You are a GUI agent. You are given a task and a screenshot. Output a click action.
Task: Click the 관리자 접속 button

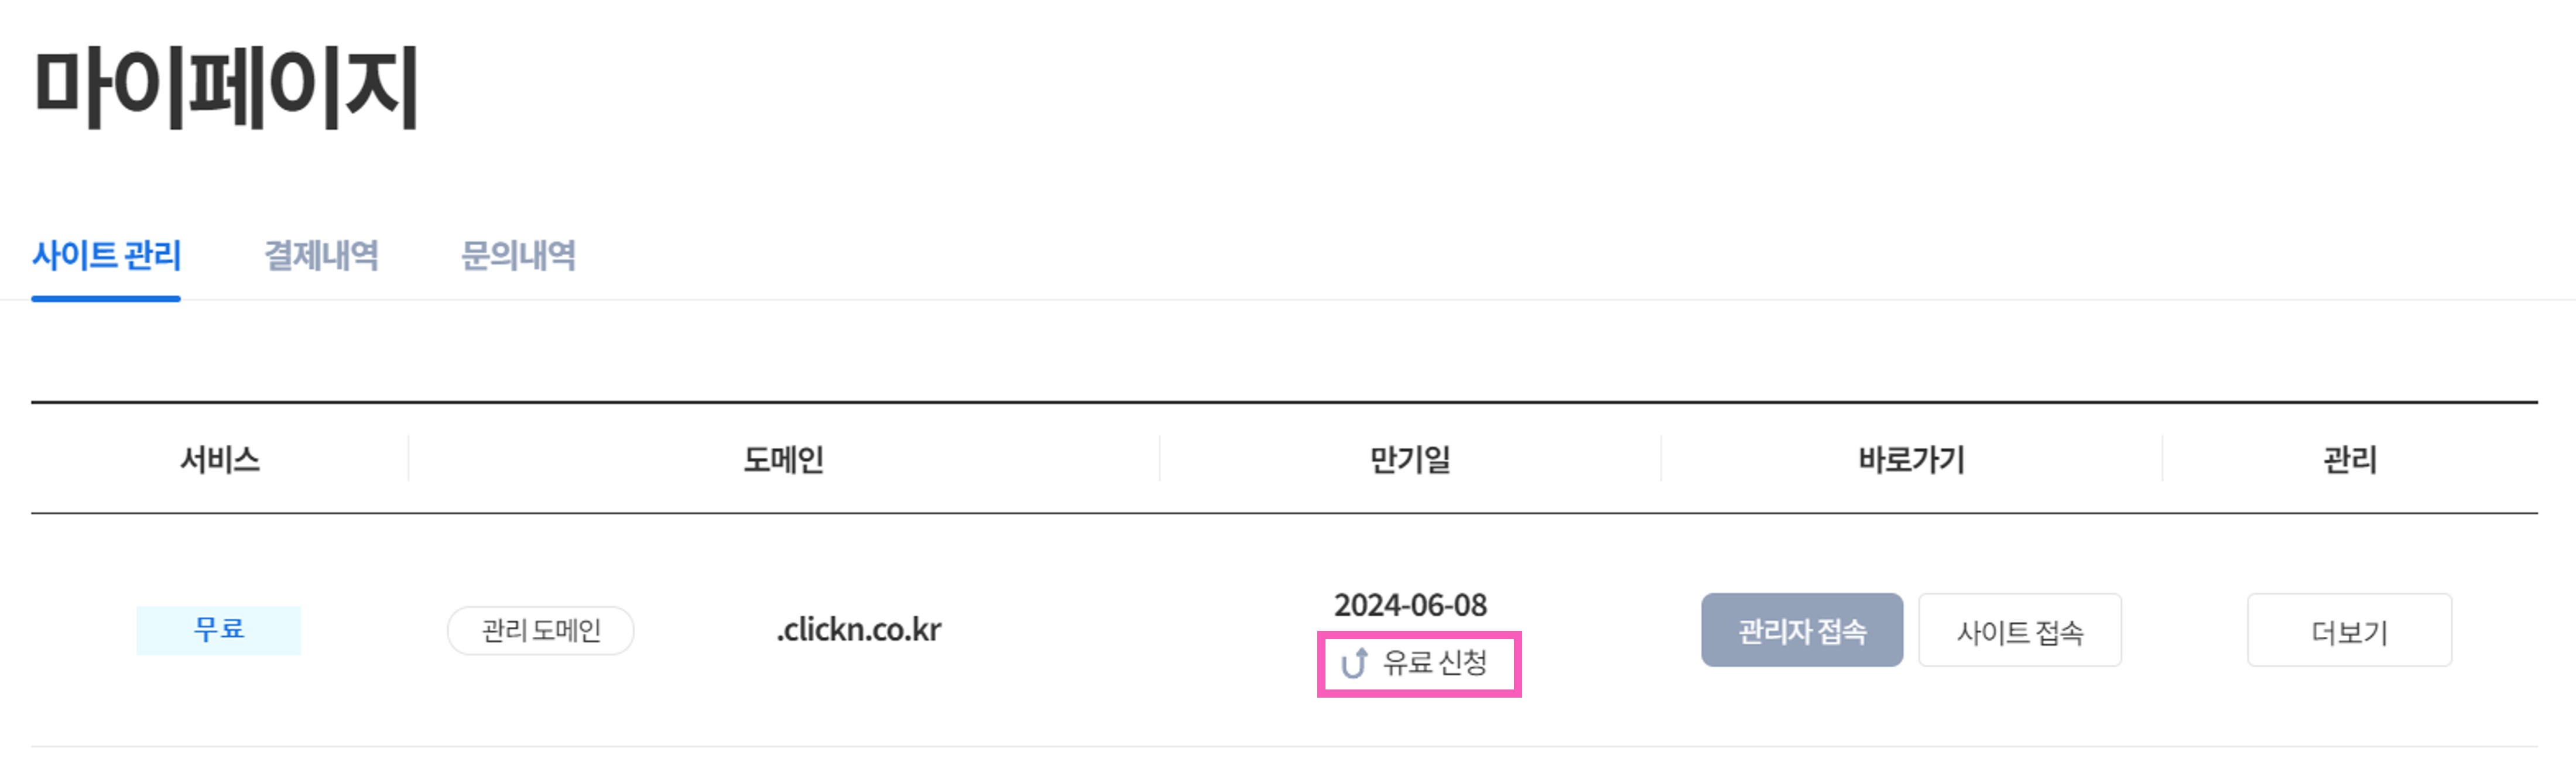(1802, 631)
